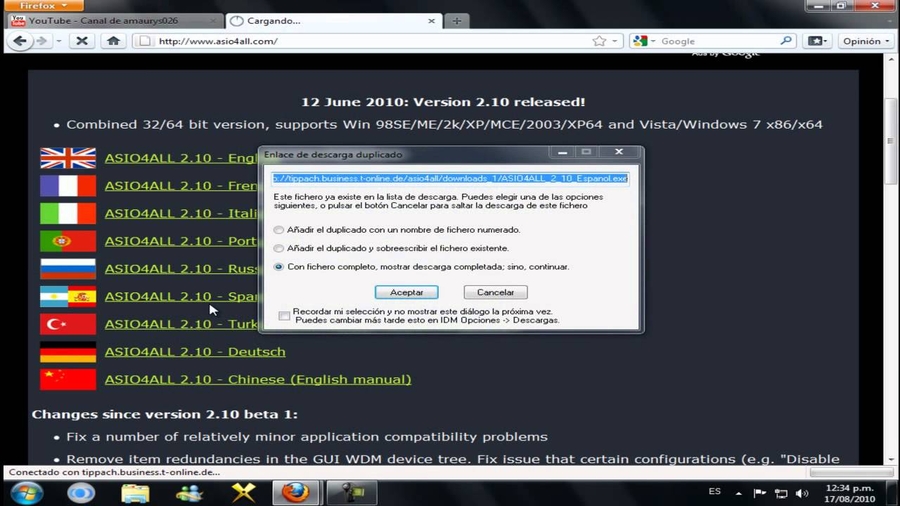Open Windows Explorer folder from taskbar
900x506 pixels.
click(x=135, y=493)
